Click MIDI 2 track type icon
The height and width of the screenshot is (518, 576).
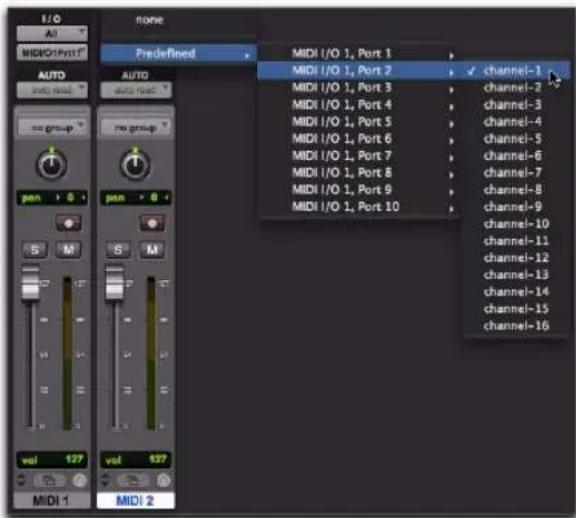point(133,480)
